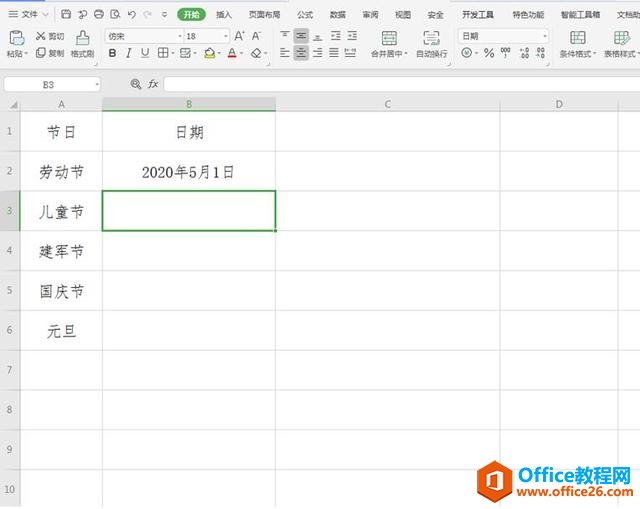The height and width of the screenshot is (509, 640).
Task: Decrease indent in the alignment group
Action: coord(336,36)
